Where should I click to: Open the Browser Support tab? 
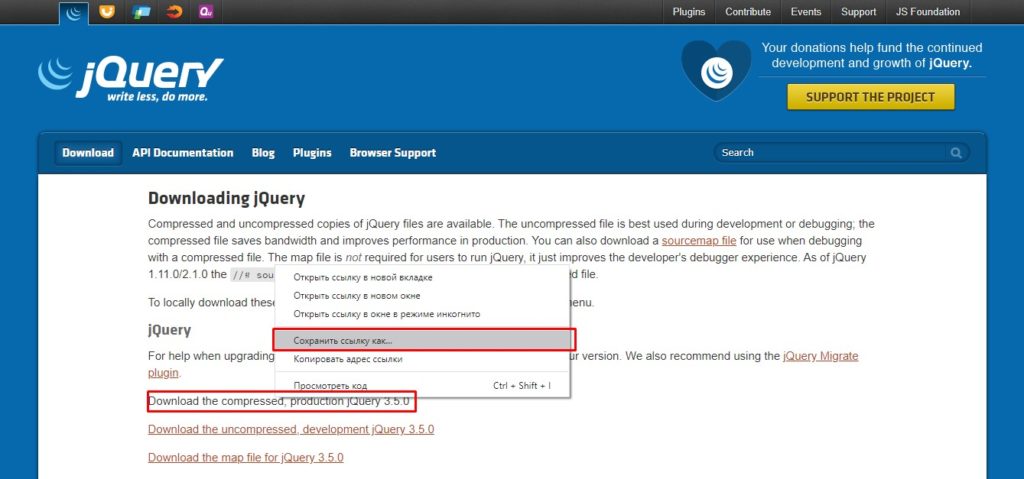point(392,153)
